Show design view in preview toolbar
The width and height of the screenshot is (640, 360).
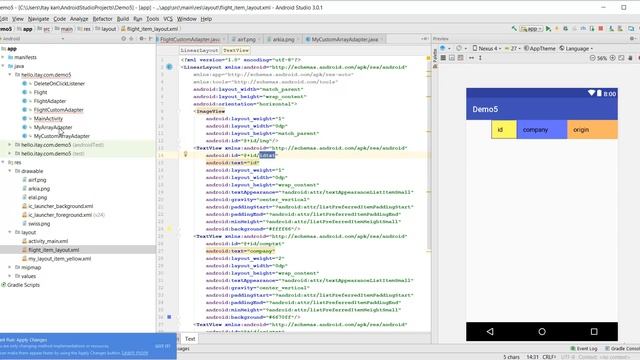click(443, 58)
